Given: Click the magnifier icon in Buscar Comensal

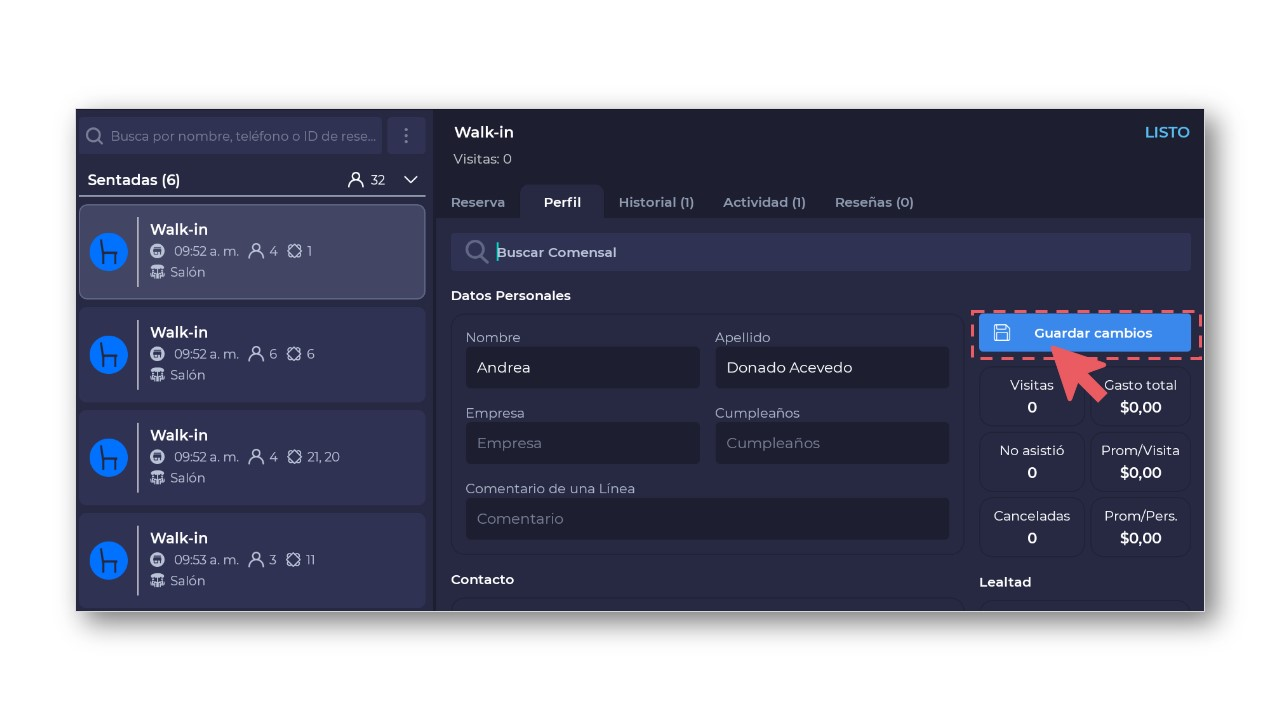Looking at the screenshot, I should (x=477, y=252).
